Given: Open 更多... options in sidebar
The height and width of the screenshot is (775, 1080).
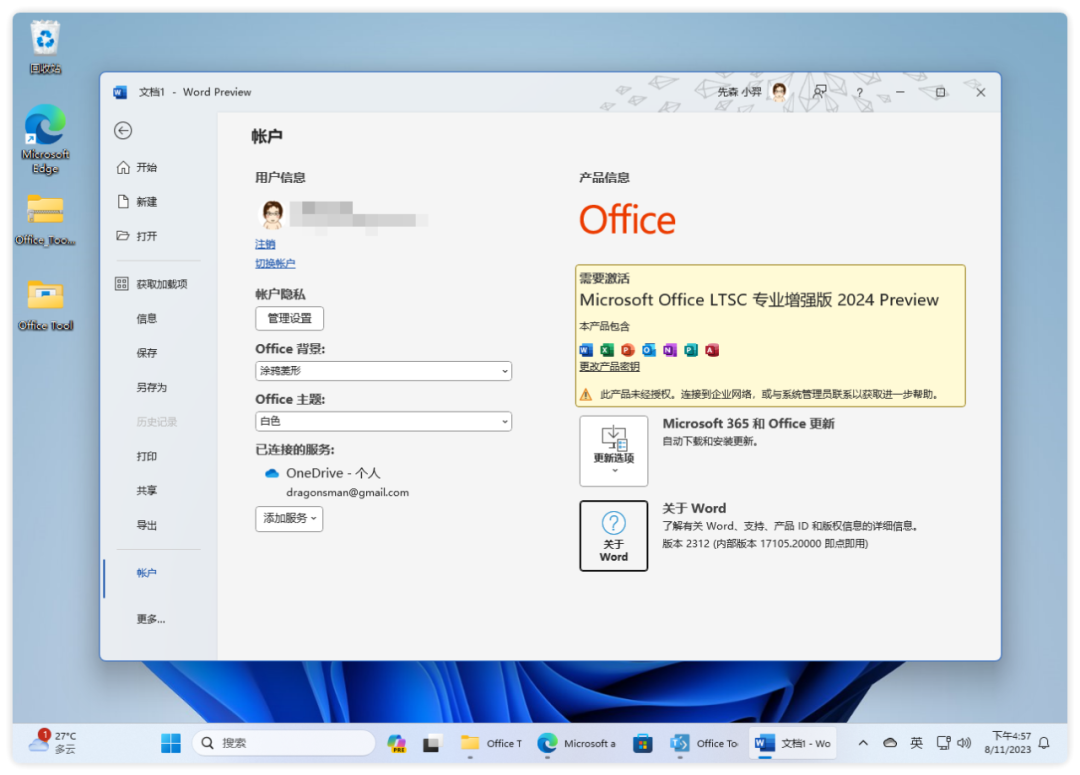Looking at the screenshot, I should coord(151,619).
